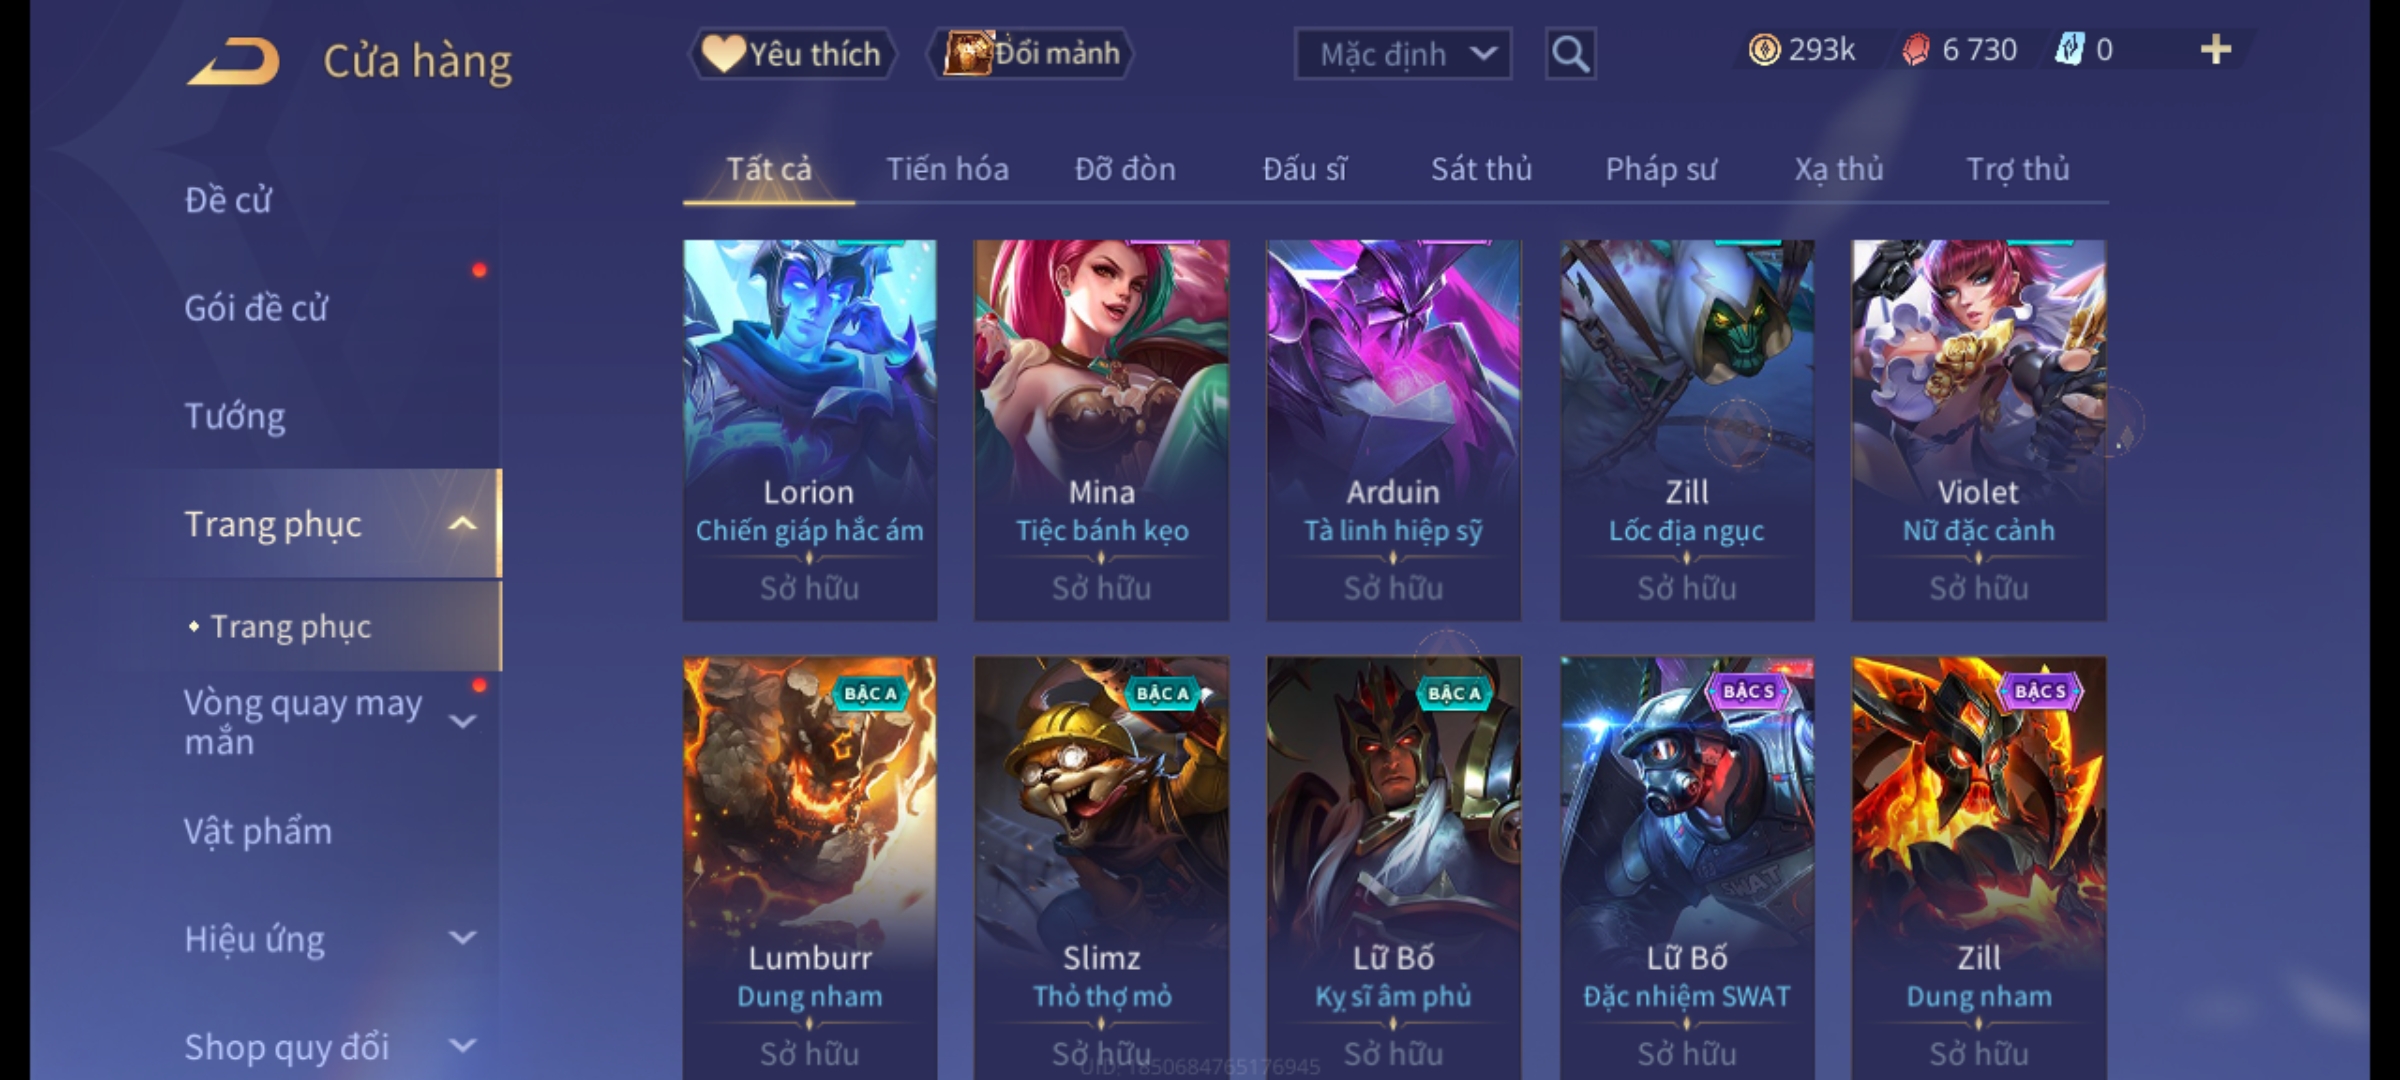Image resolution: width=2400 pixels, height=1080 pixels.
Task: Click the blue voucher currency icon
Action: pyautogui.click(x=2069, y=50)
